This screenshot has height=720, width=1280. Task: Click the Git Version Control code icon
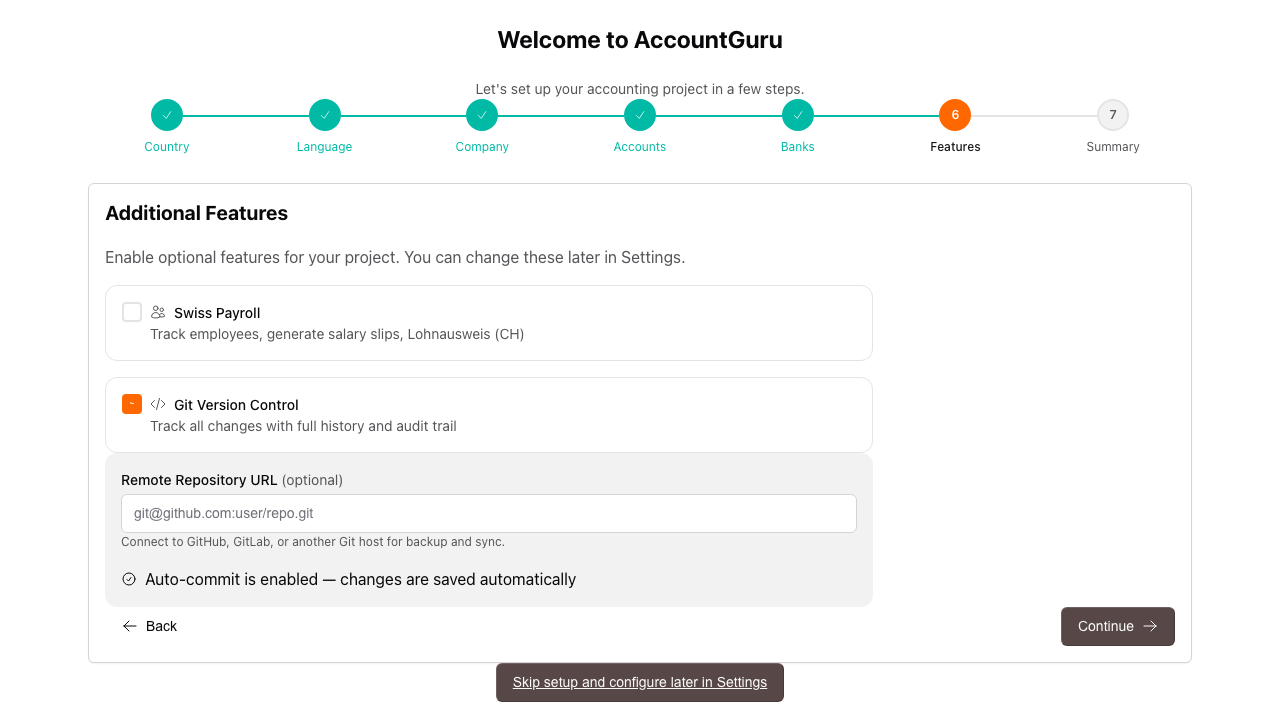[158, 404]
